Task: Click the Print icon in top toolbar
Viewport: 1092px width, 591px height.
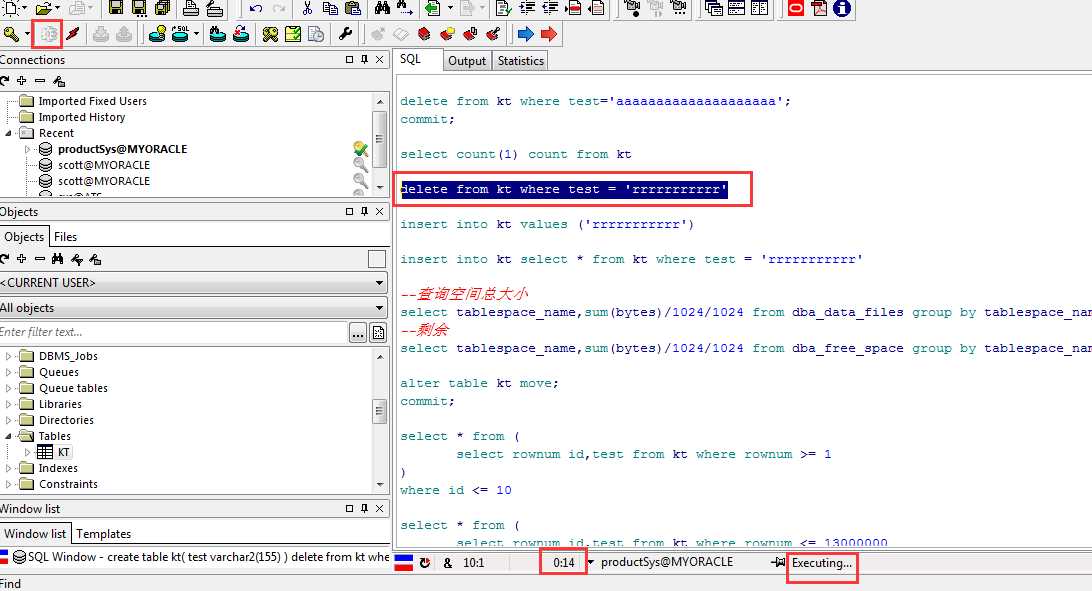Action: (x=191, y=8)
